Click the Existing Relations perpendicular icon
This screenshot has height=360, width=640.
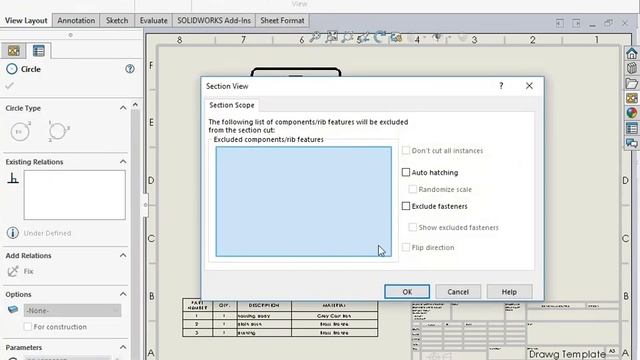13,178
